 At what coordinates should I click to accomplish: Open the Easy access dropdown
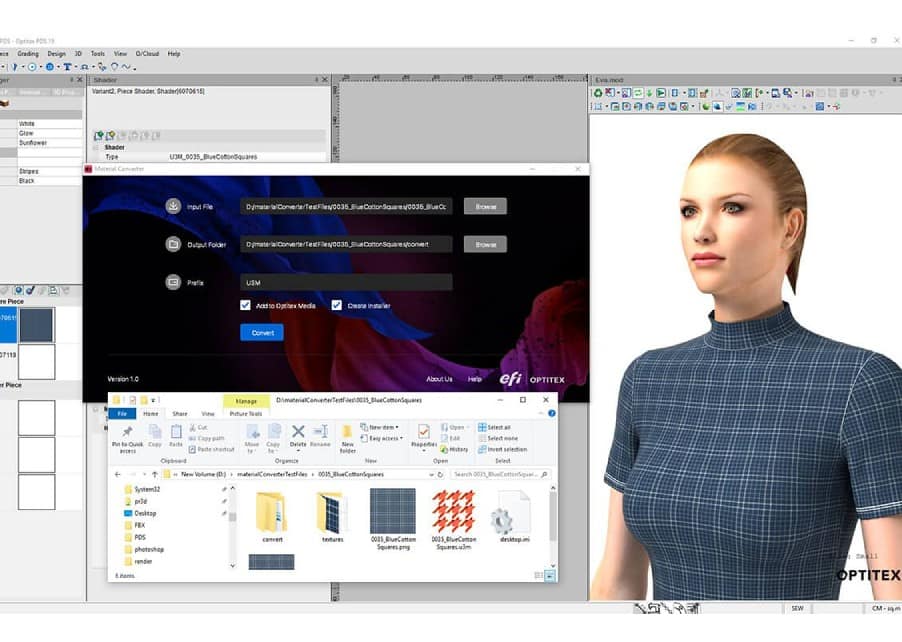(385, 438)
